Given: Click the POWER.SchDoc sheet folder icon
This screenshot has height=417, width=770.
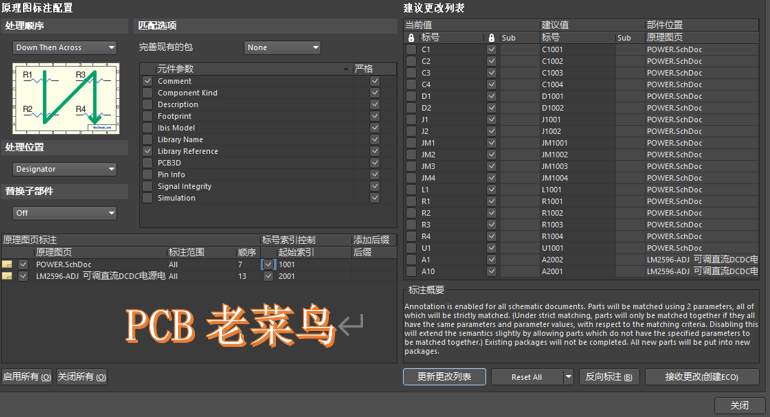Looking at the screenshot, I should [x=8, y=265].
